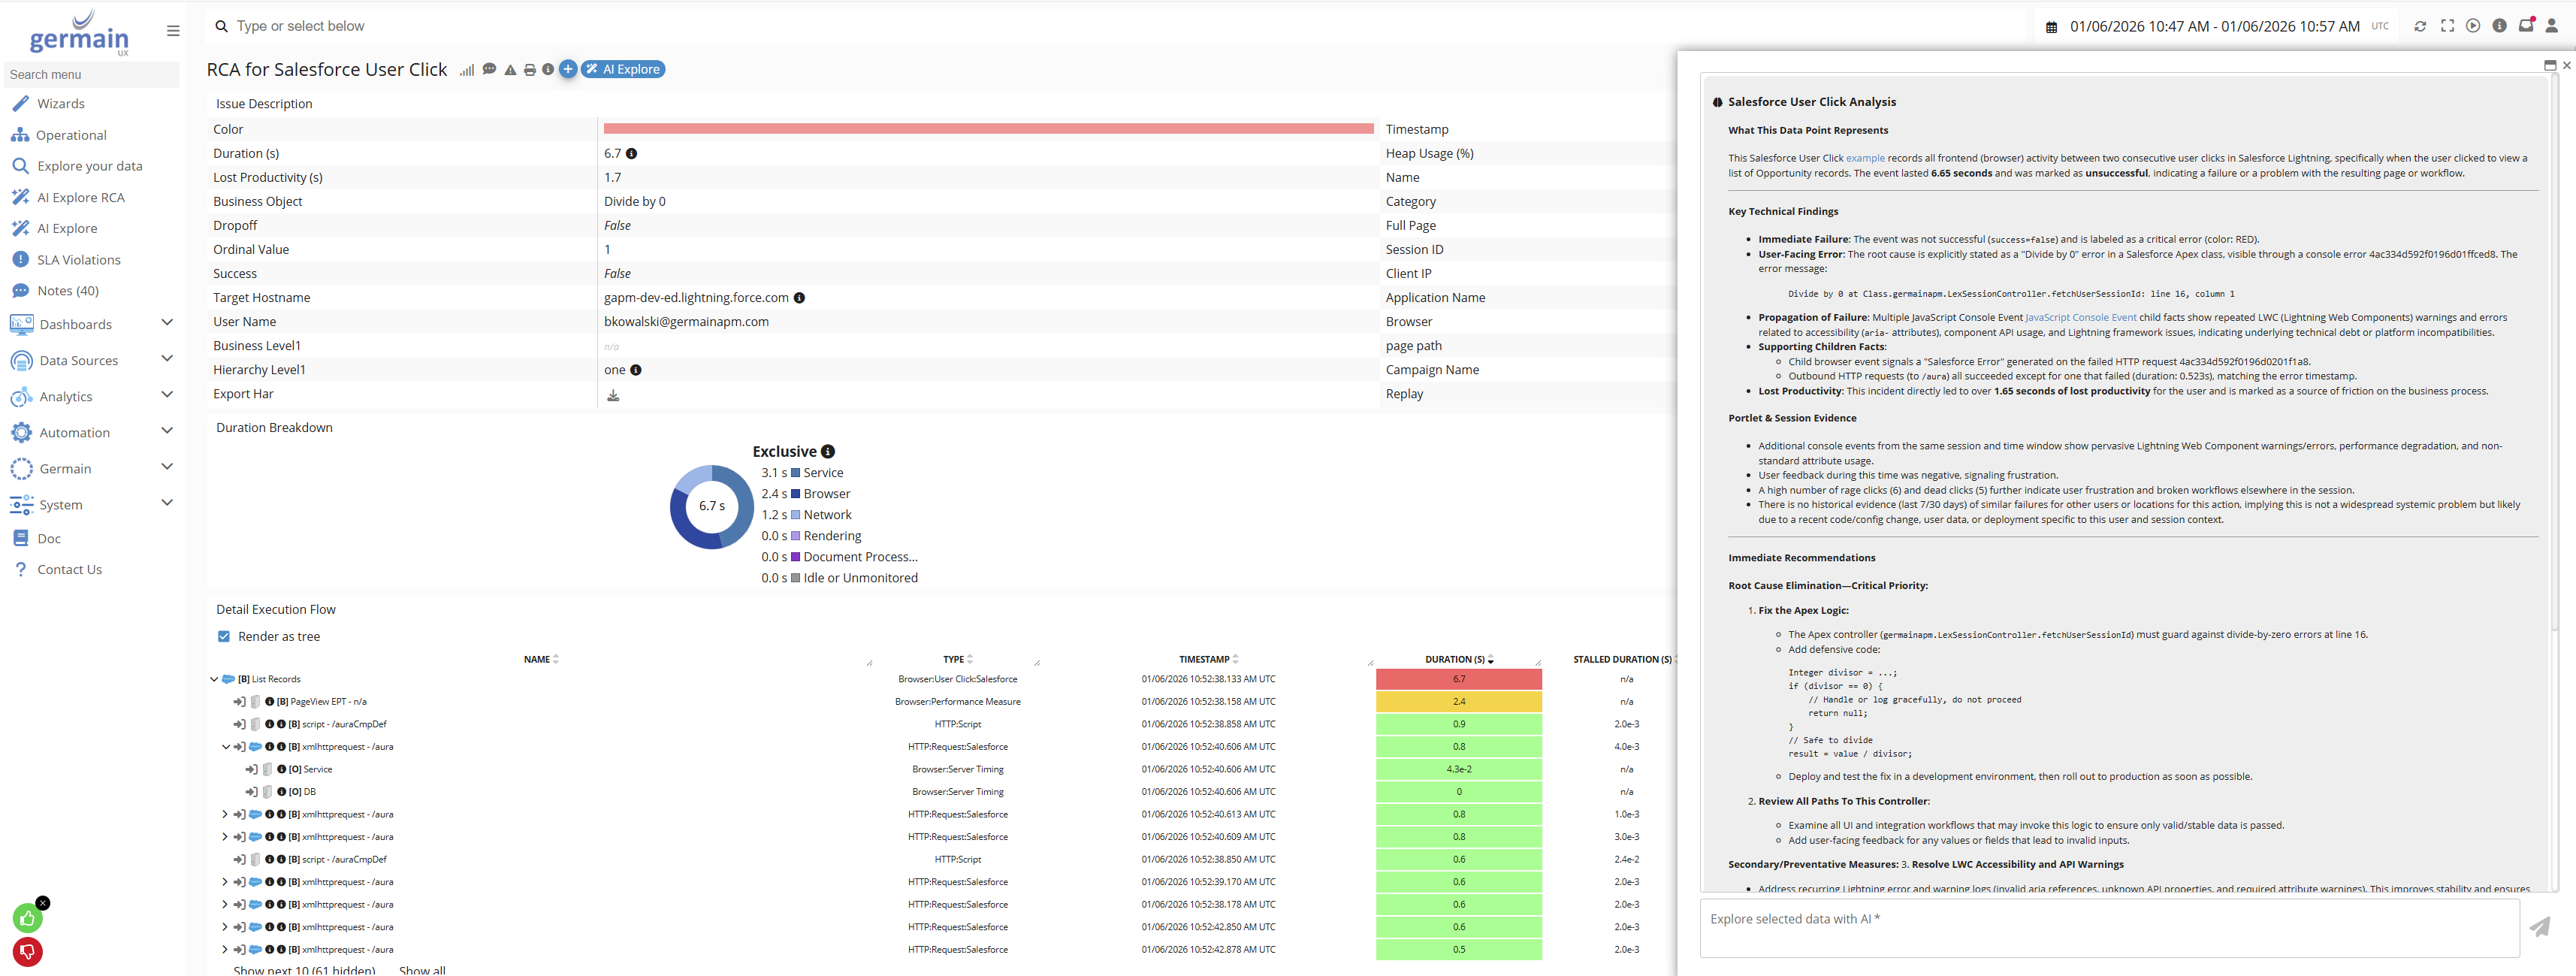Image resolution: width=2576 pixels, height=976 pixels.
Task: Download the Export Har file
Action: point(613,395)
